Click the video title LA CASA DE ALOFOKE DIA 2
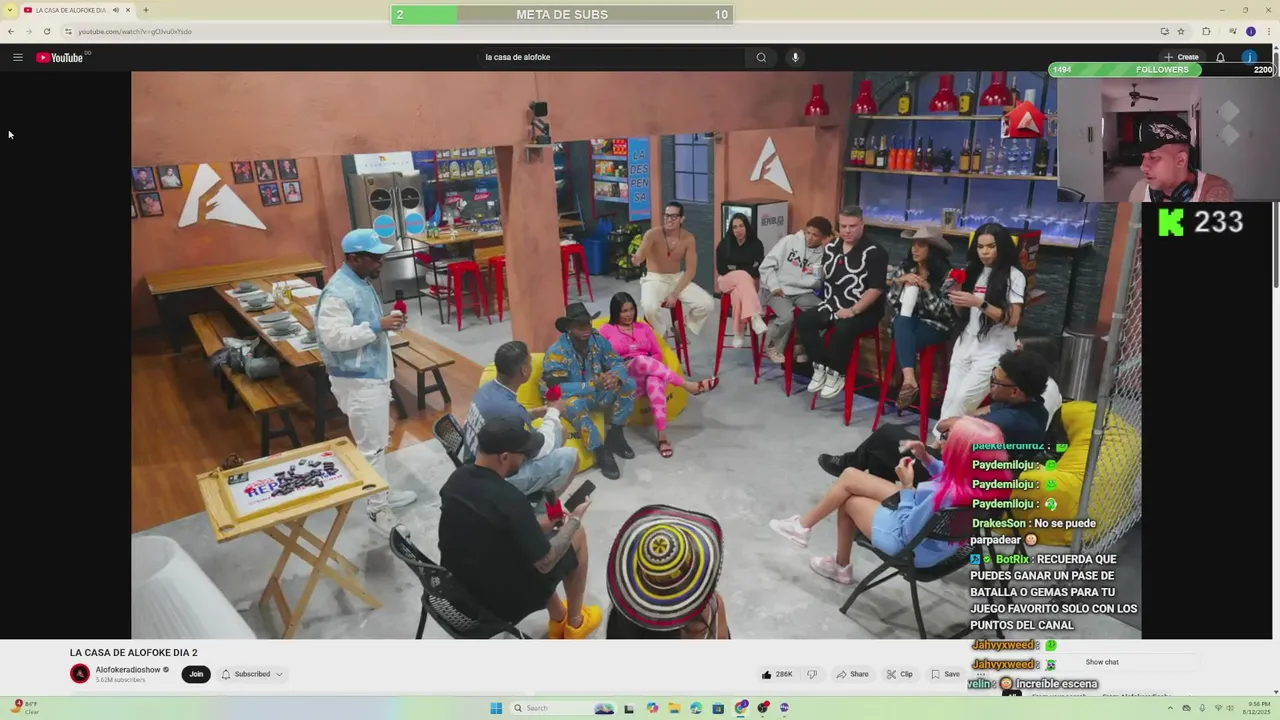Viewport: 1280px width, 720px height. pos(133,653)
